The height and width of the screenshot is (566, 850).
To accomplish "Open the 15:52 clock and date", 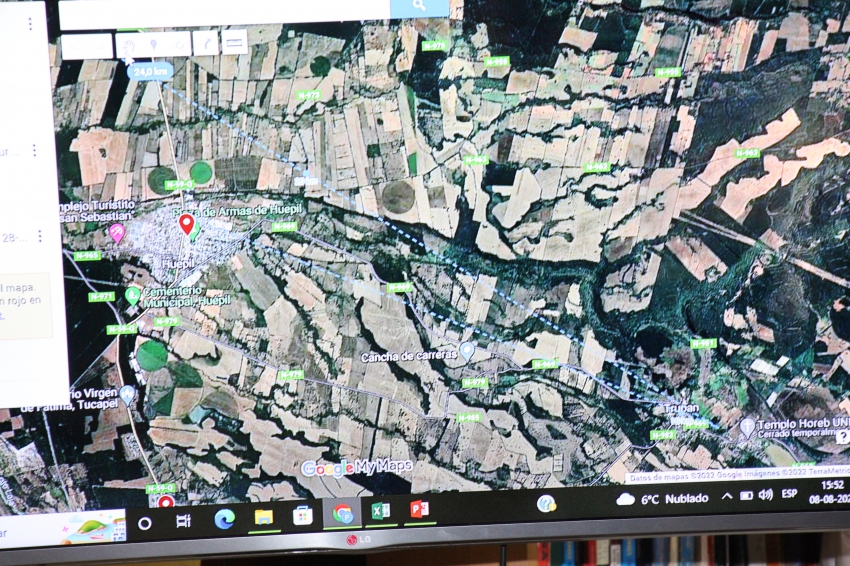I will [x=829, y=492].
